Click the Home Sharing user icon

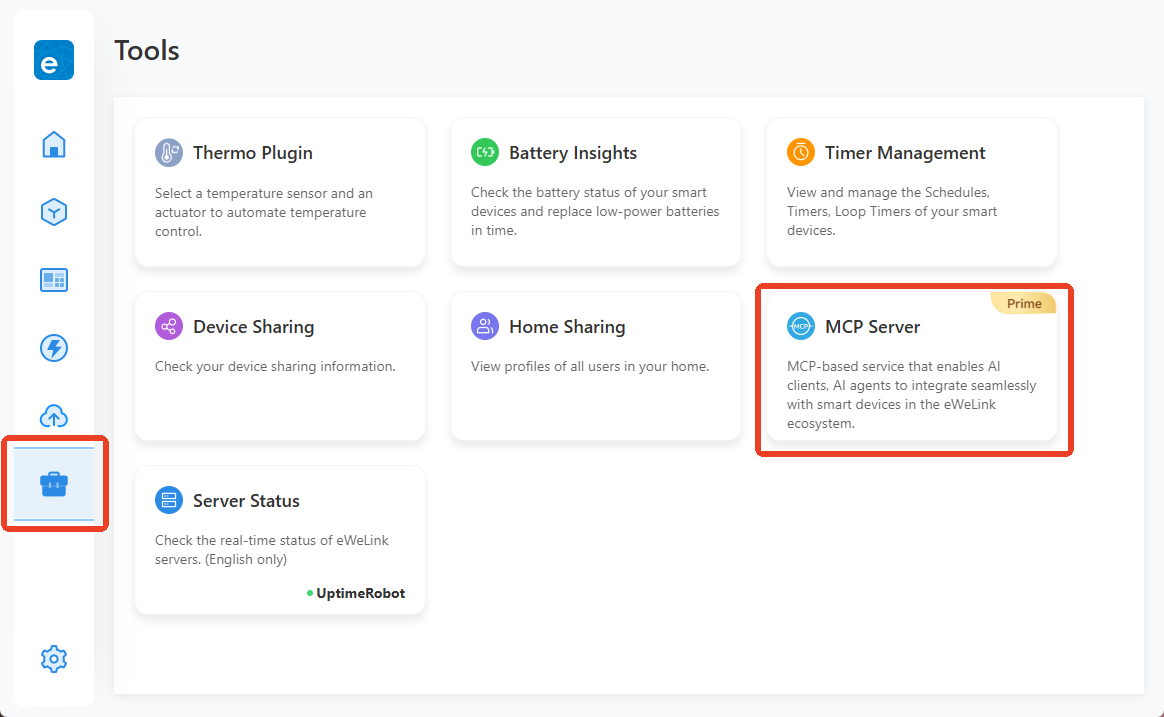[485, 327]
